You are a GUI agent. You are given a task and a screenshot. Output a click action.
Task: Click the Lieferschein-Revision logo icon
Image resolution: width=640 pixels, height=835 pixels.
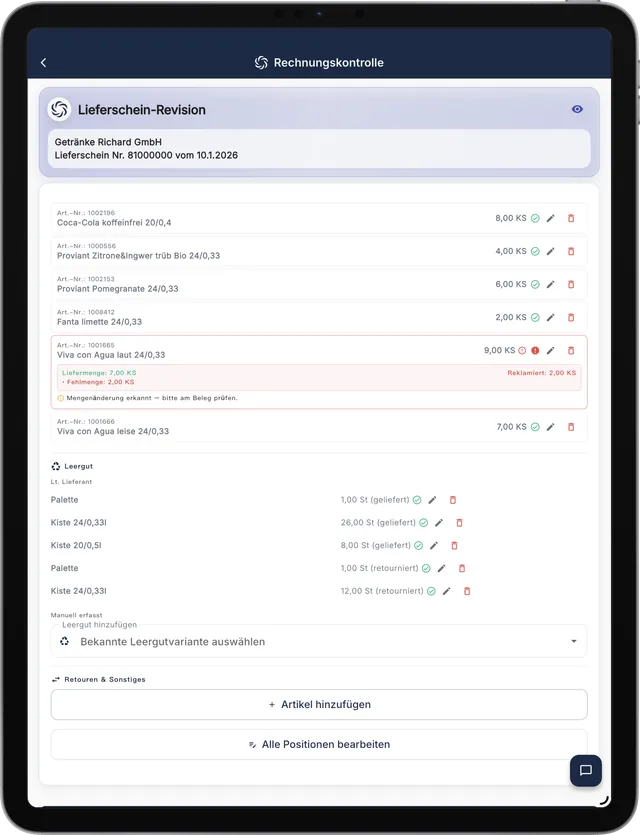click(60, 109)
